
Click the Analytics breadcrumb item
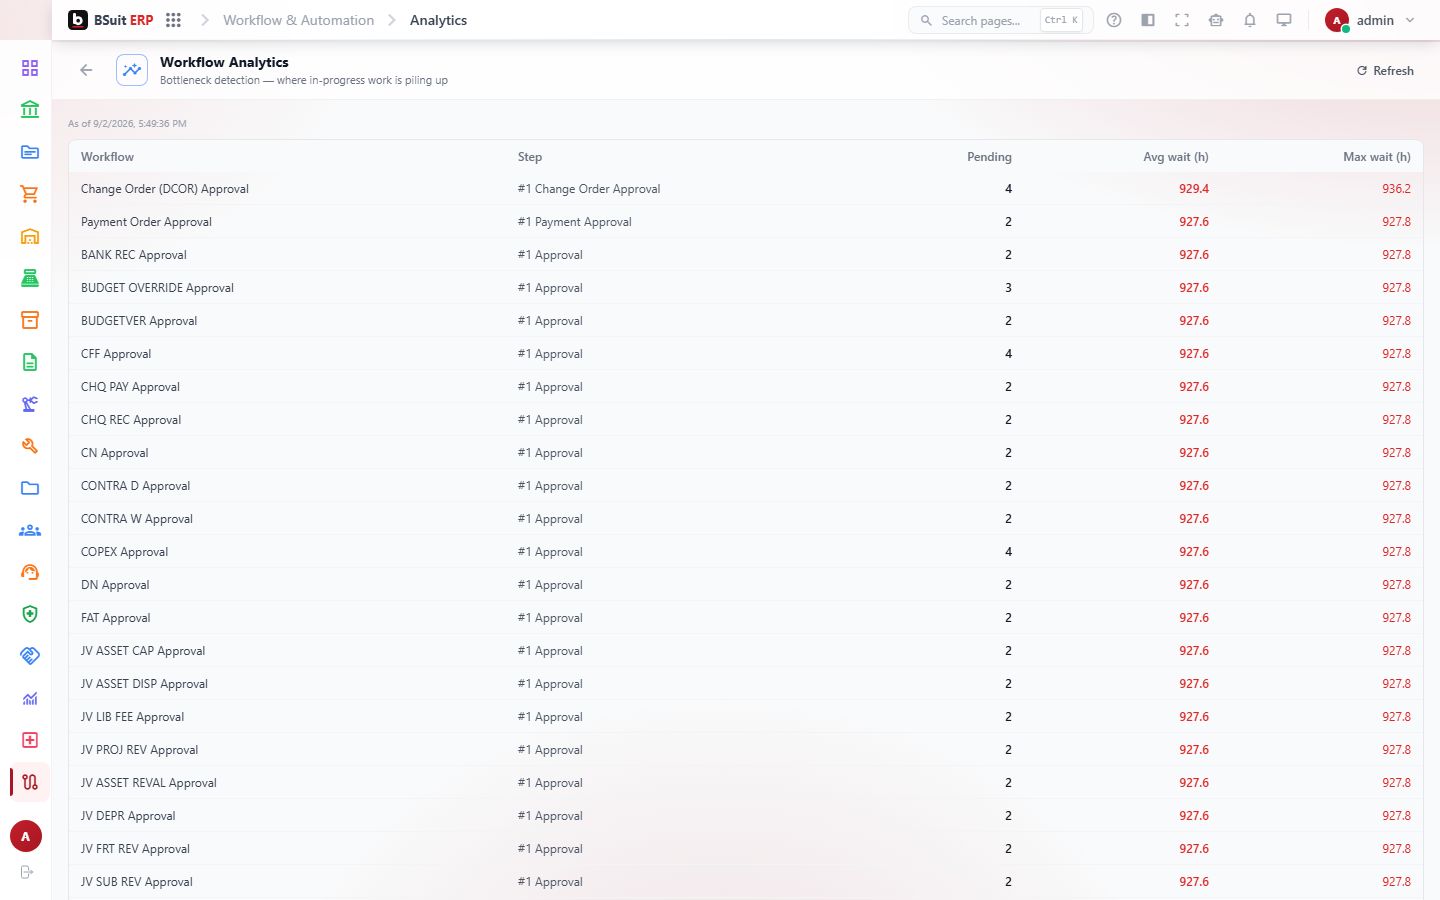[x=438, y=20]
